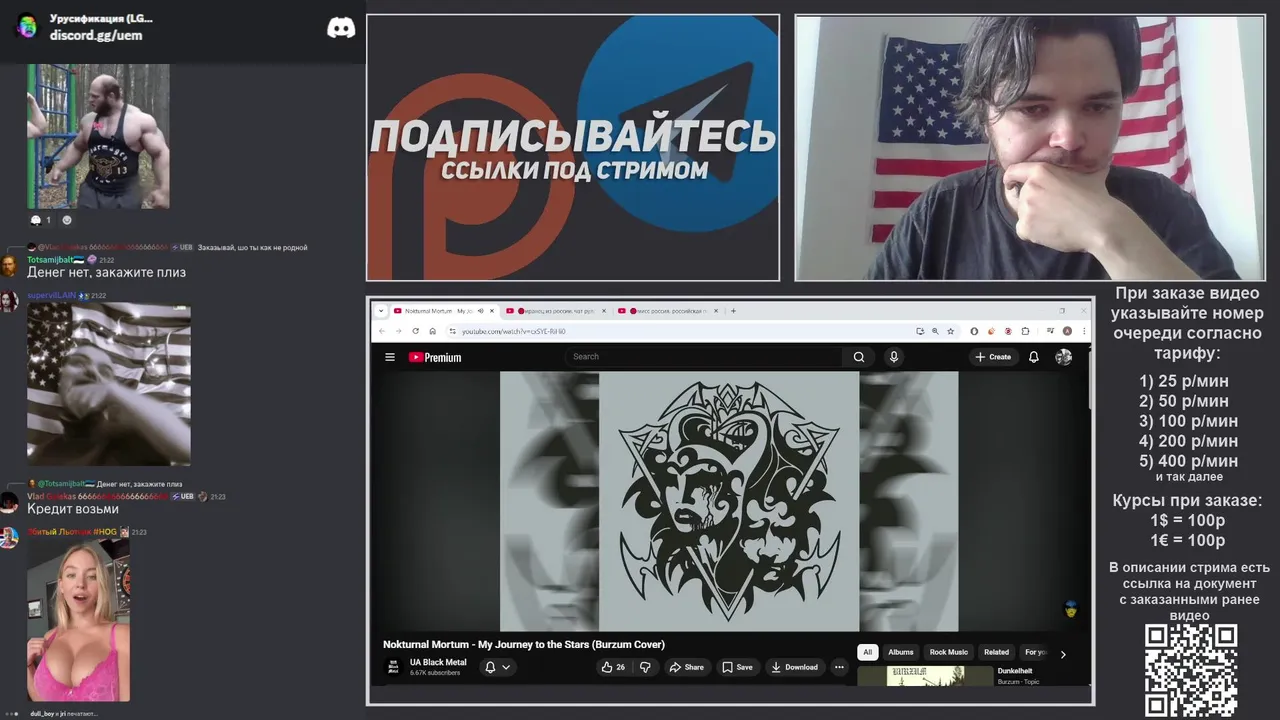The height and width of the screenshot is (720, 1280).
Task: Click the video player artwork
Action: [729, 501]
